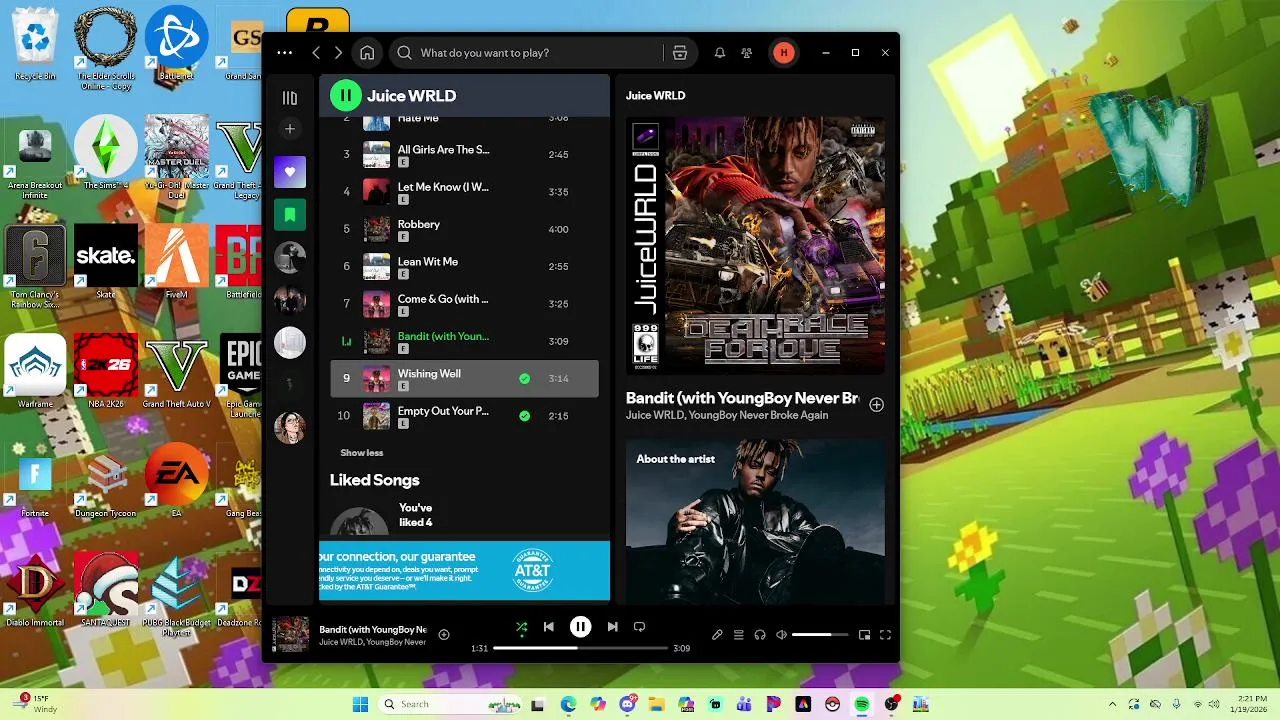Open Discord from the taskbar
The image size is (1280, 720).
coord(628,705)
